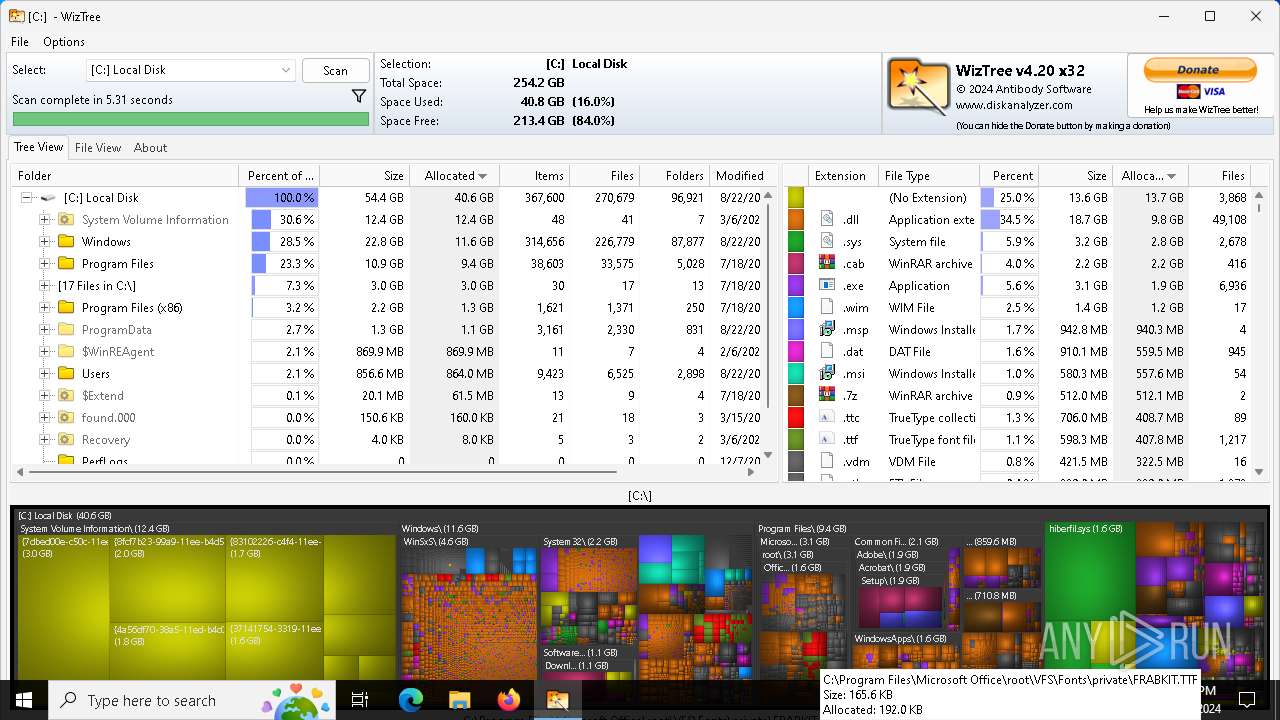Click the .ttc font file icon
The height and width of the screenshot is (720, 1280).
pyautogui.click(x=827, y=417)
